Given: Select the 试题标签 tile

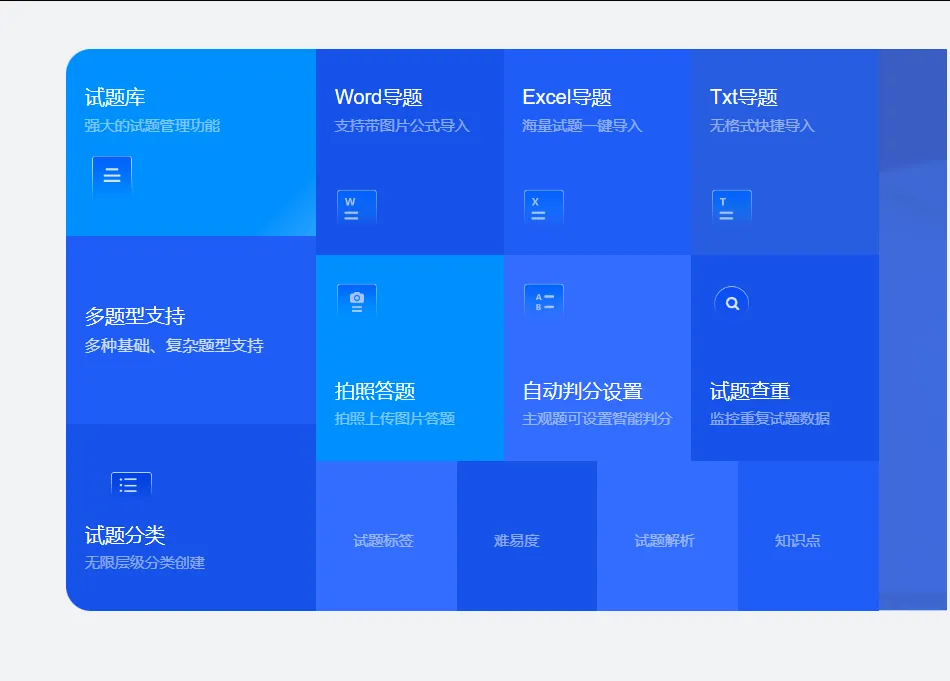Looking at the screenshot, I should click(384, 540).
